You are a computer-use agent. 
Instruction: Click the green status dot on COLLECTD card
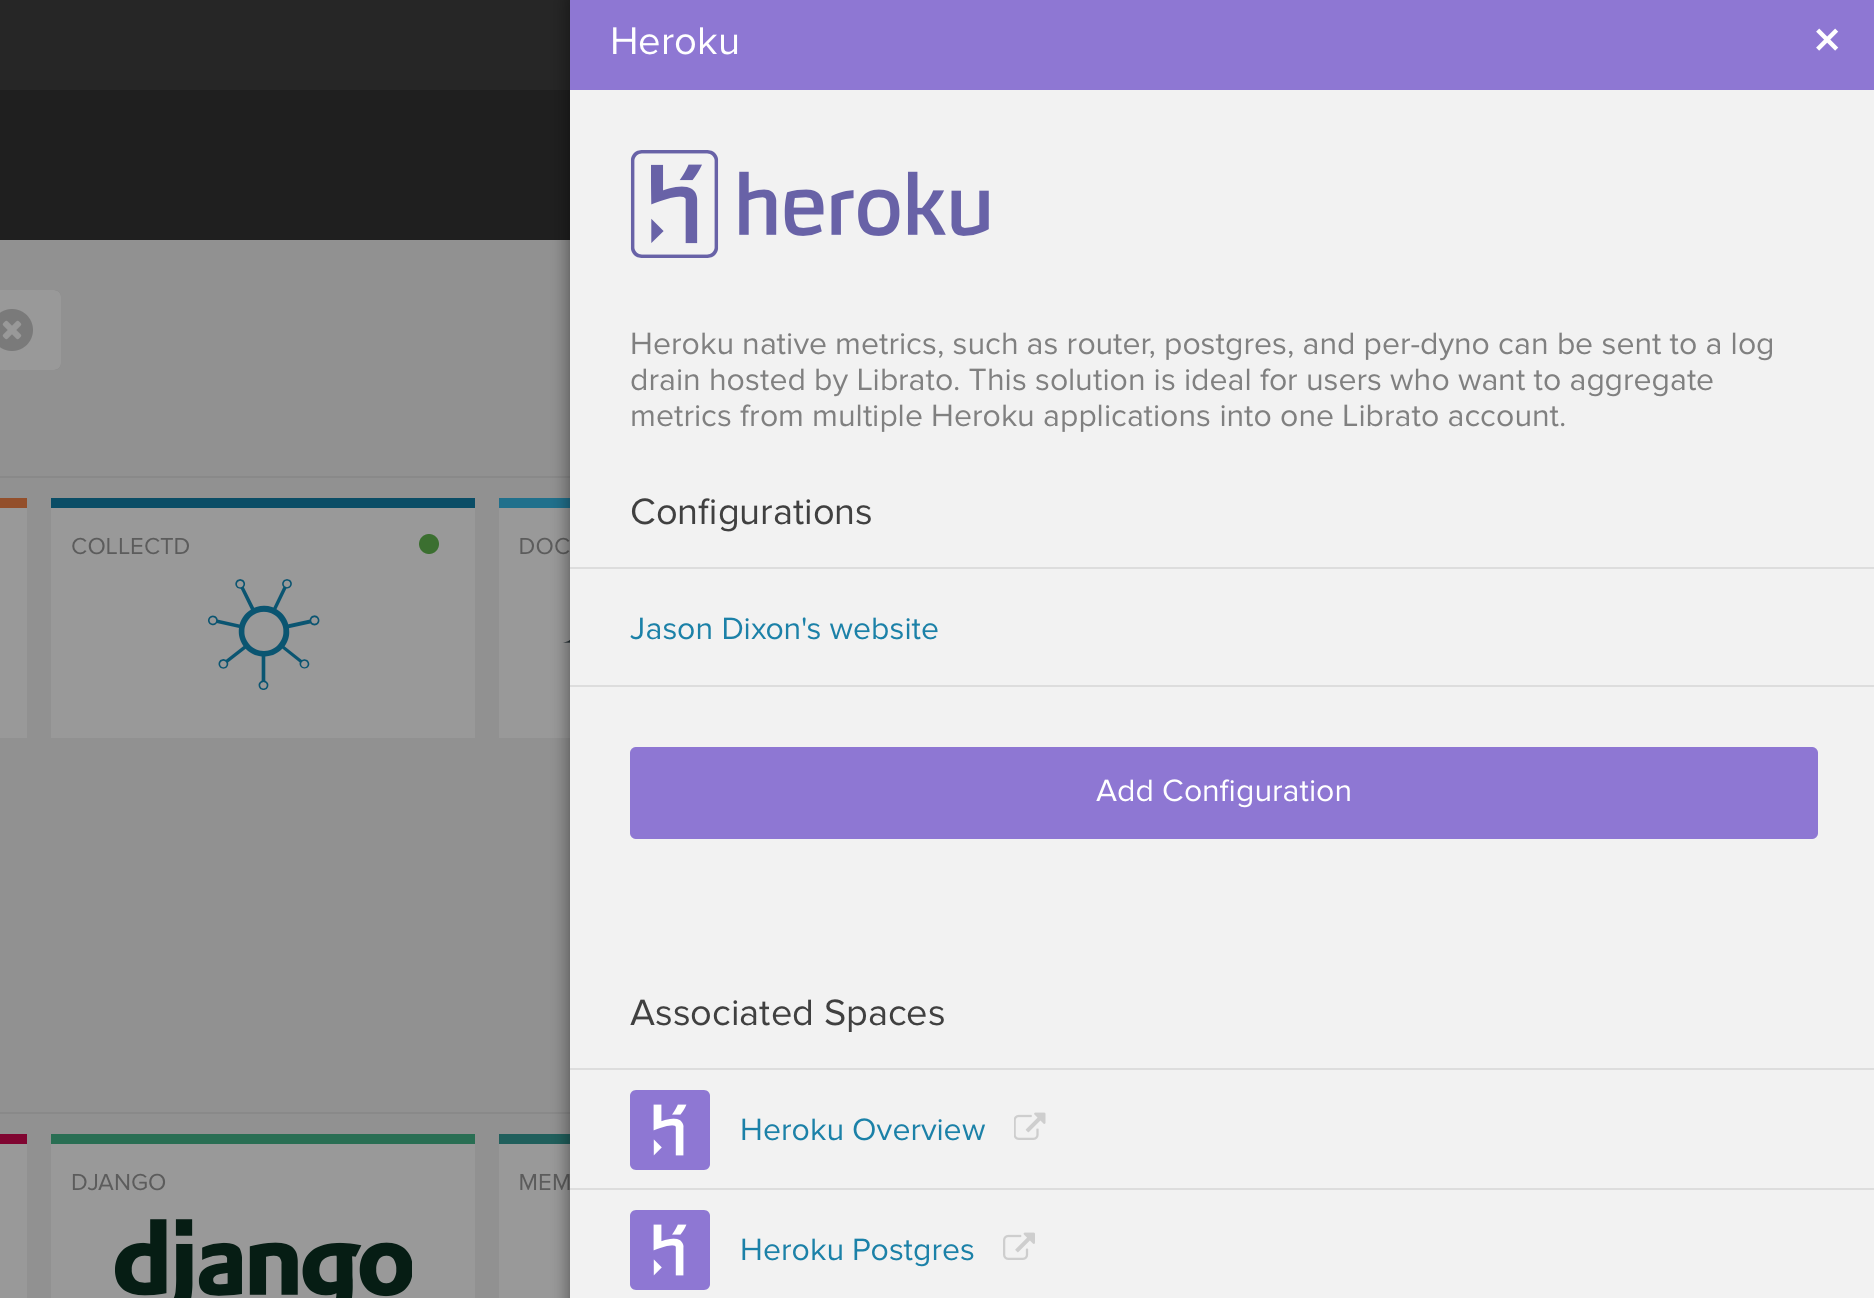tap(429, 544)
